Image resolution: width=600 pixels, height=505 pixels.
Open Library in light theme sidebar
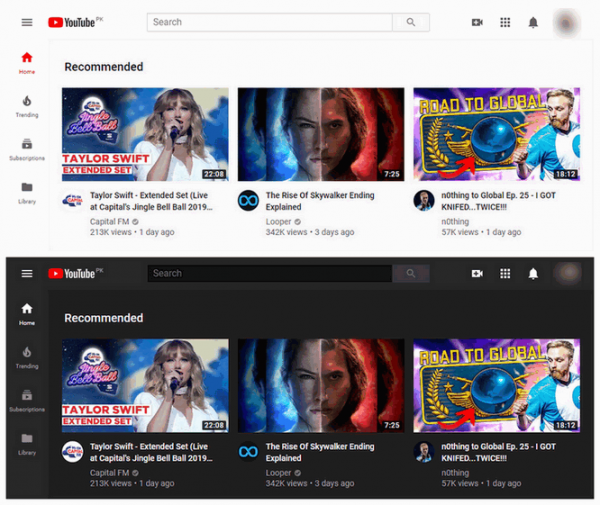(27, 193)
